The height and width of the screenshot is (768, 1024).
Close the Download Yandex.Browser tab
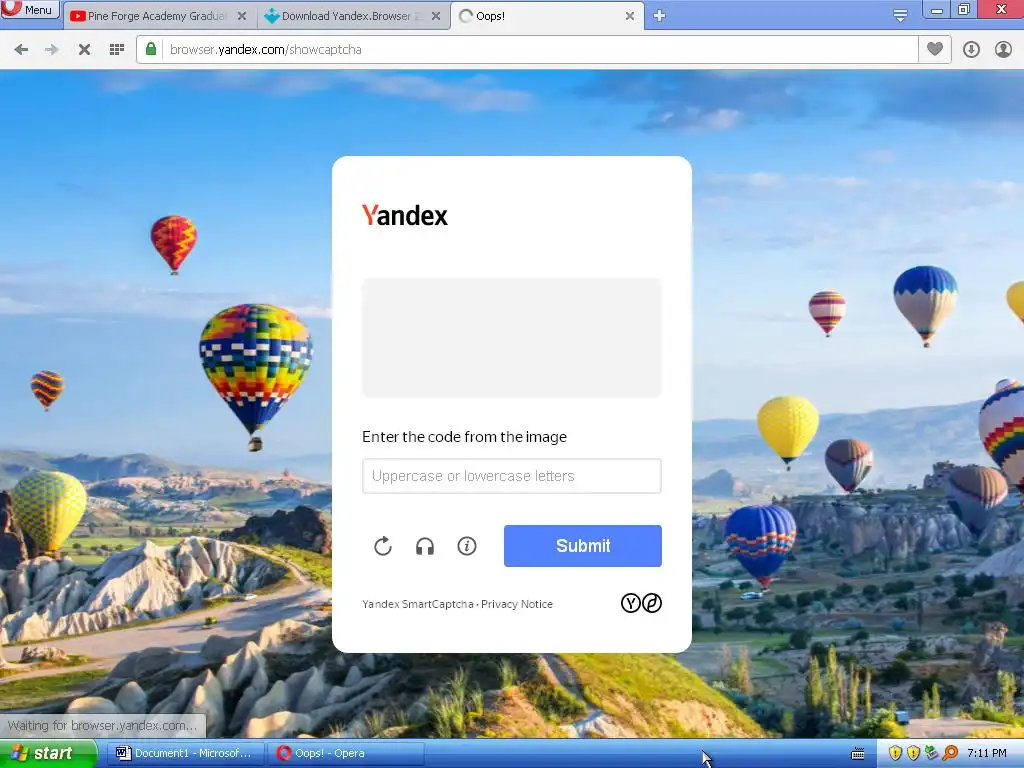[436, 16]
